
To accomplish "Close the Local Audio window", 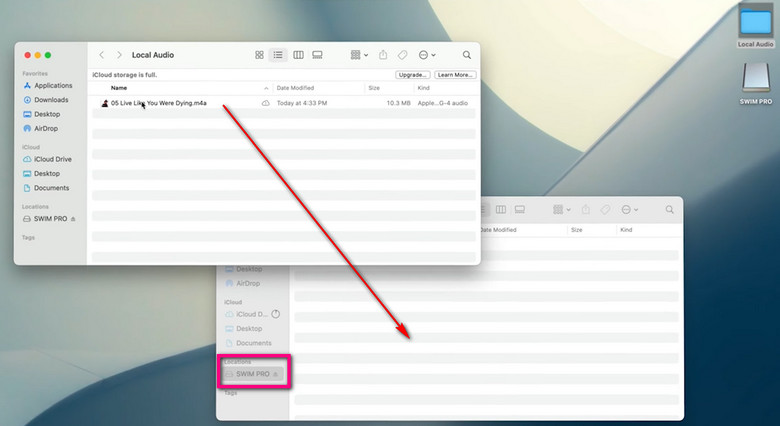I will [x=28, y=55].
